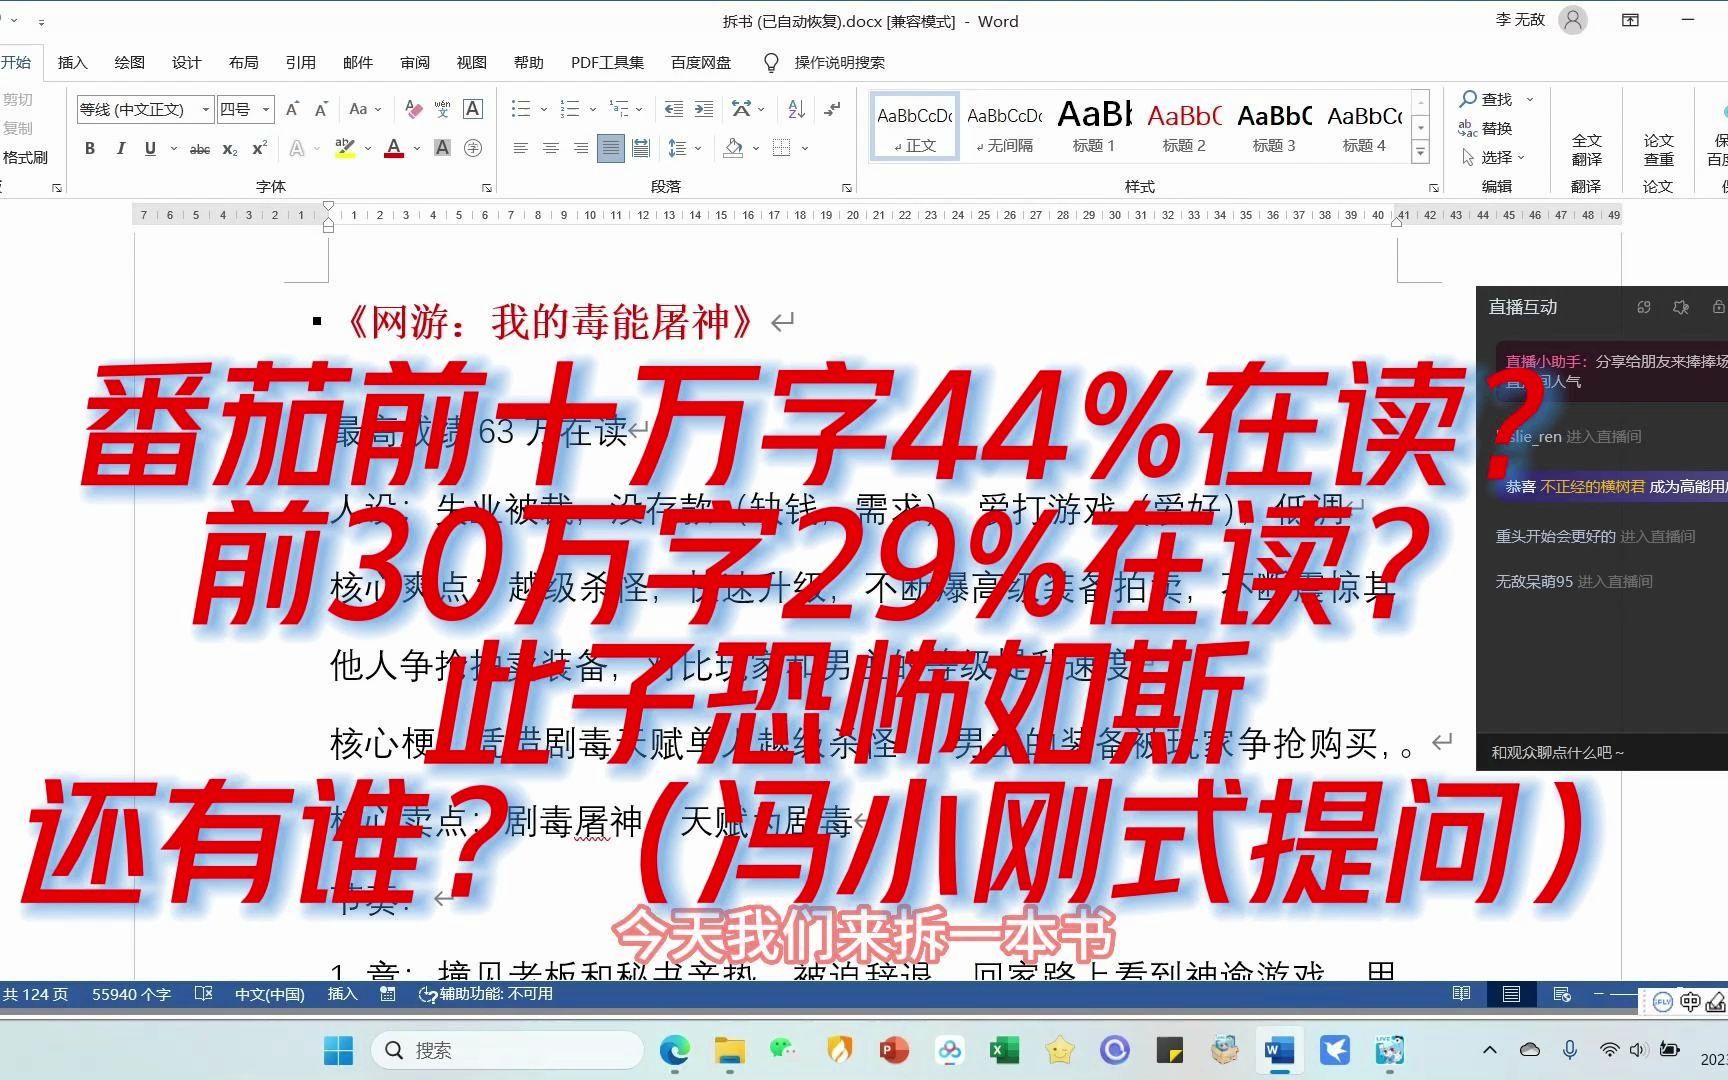Open File Explorer from taskbar

click(730, 1050)
